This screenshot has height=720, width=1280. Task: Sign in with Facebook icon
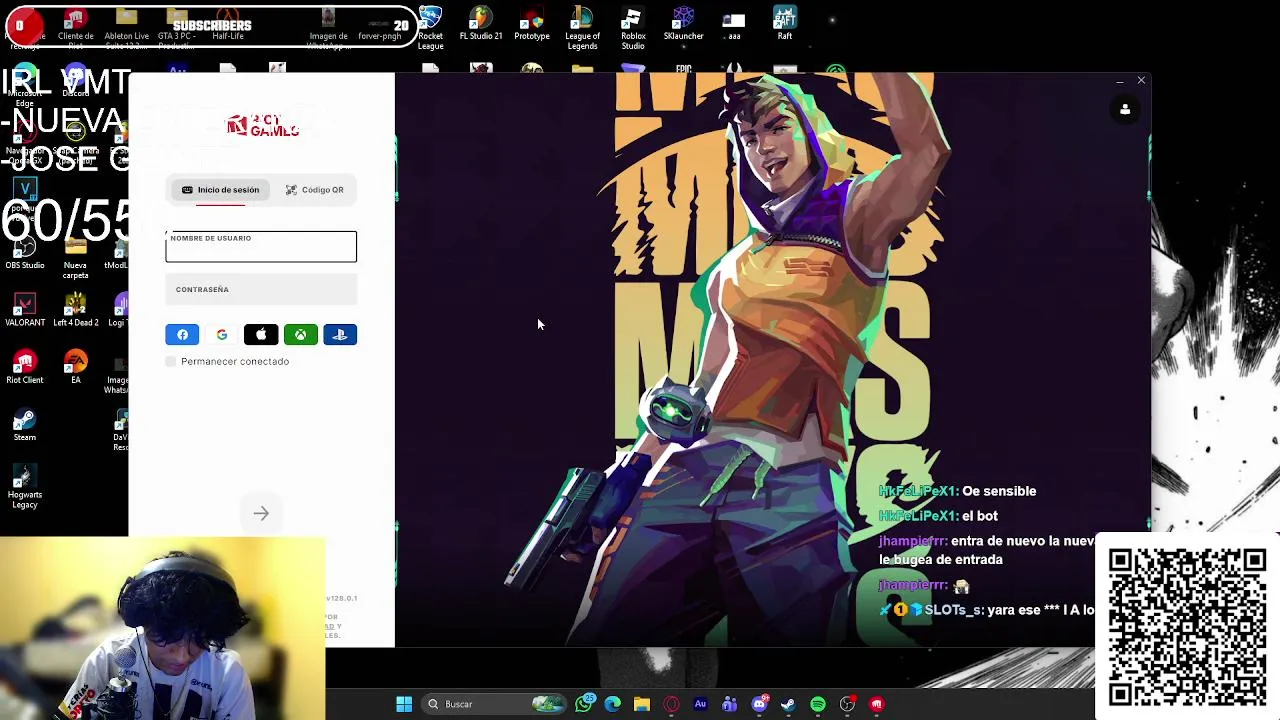tap(182, 335)
